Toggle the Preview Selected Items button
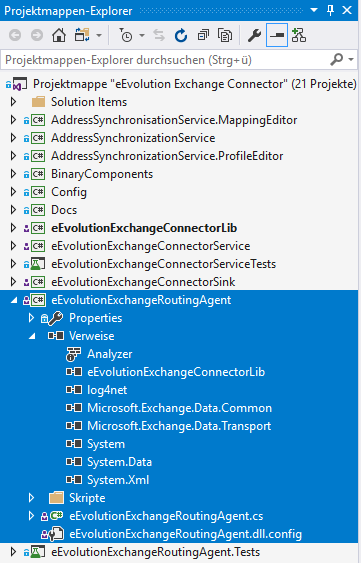Viewport: 361px width, 563px height. tap(277, 35)
